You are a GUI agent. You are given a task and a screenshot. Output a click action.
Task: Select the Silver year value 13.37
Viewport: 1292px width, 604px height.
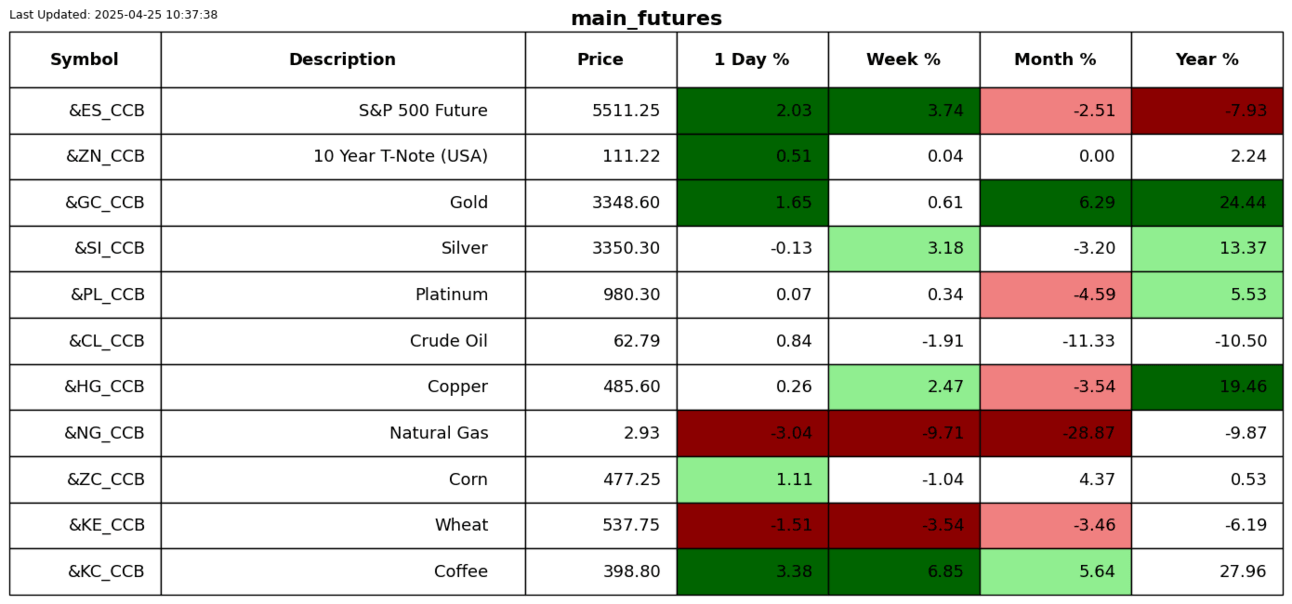[x=1242, y=249]
